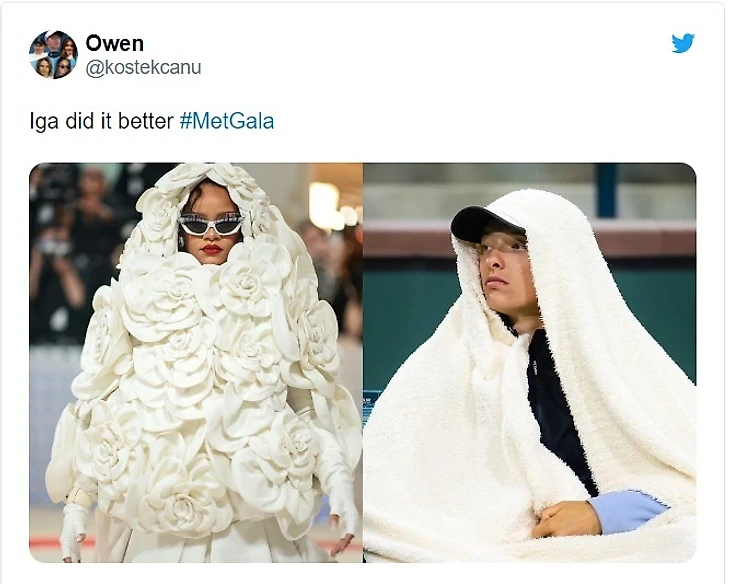Follow the #MetGala hashtag link
Viewport: 730px width, 584px height.
pos(227,121)
